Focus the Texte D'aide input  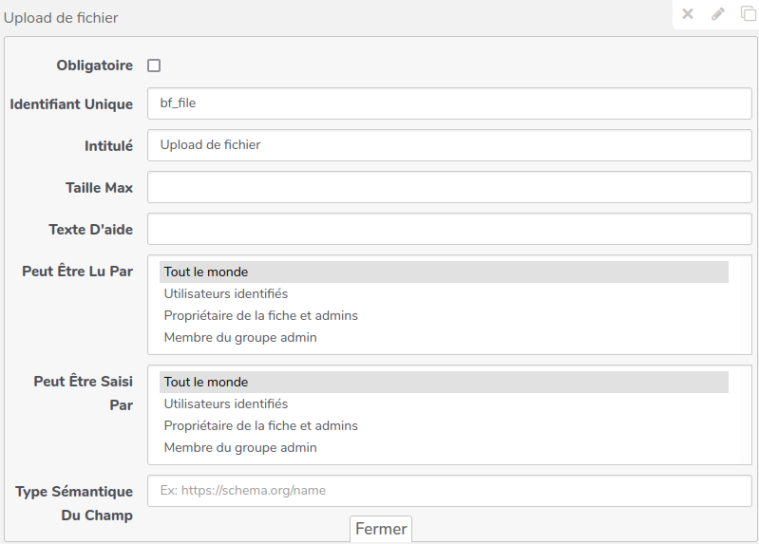point(449,229)
